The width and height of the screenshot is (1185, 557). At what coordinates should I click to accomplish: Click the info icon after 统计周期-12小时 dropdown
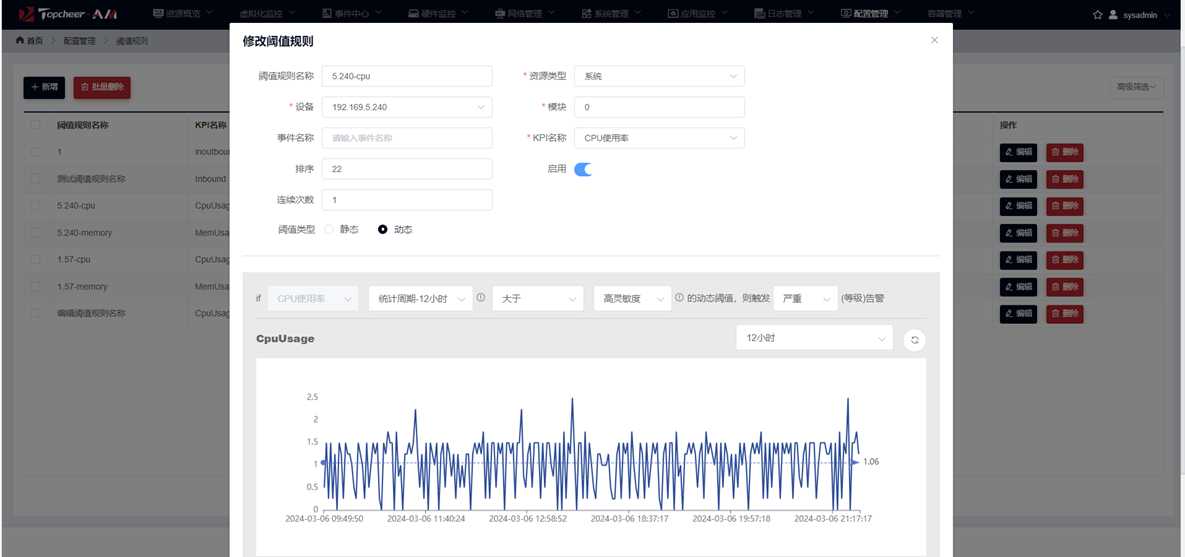click(x=481, y=297)
